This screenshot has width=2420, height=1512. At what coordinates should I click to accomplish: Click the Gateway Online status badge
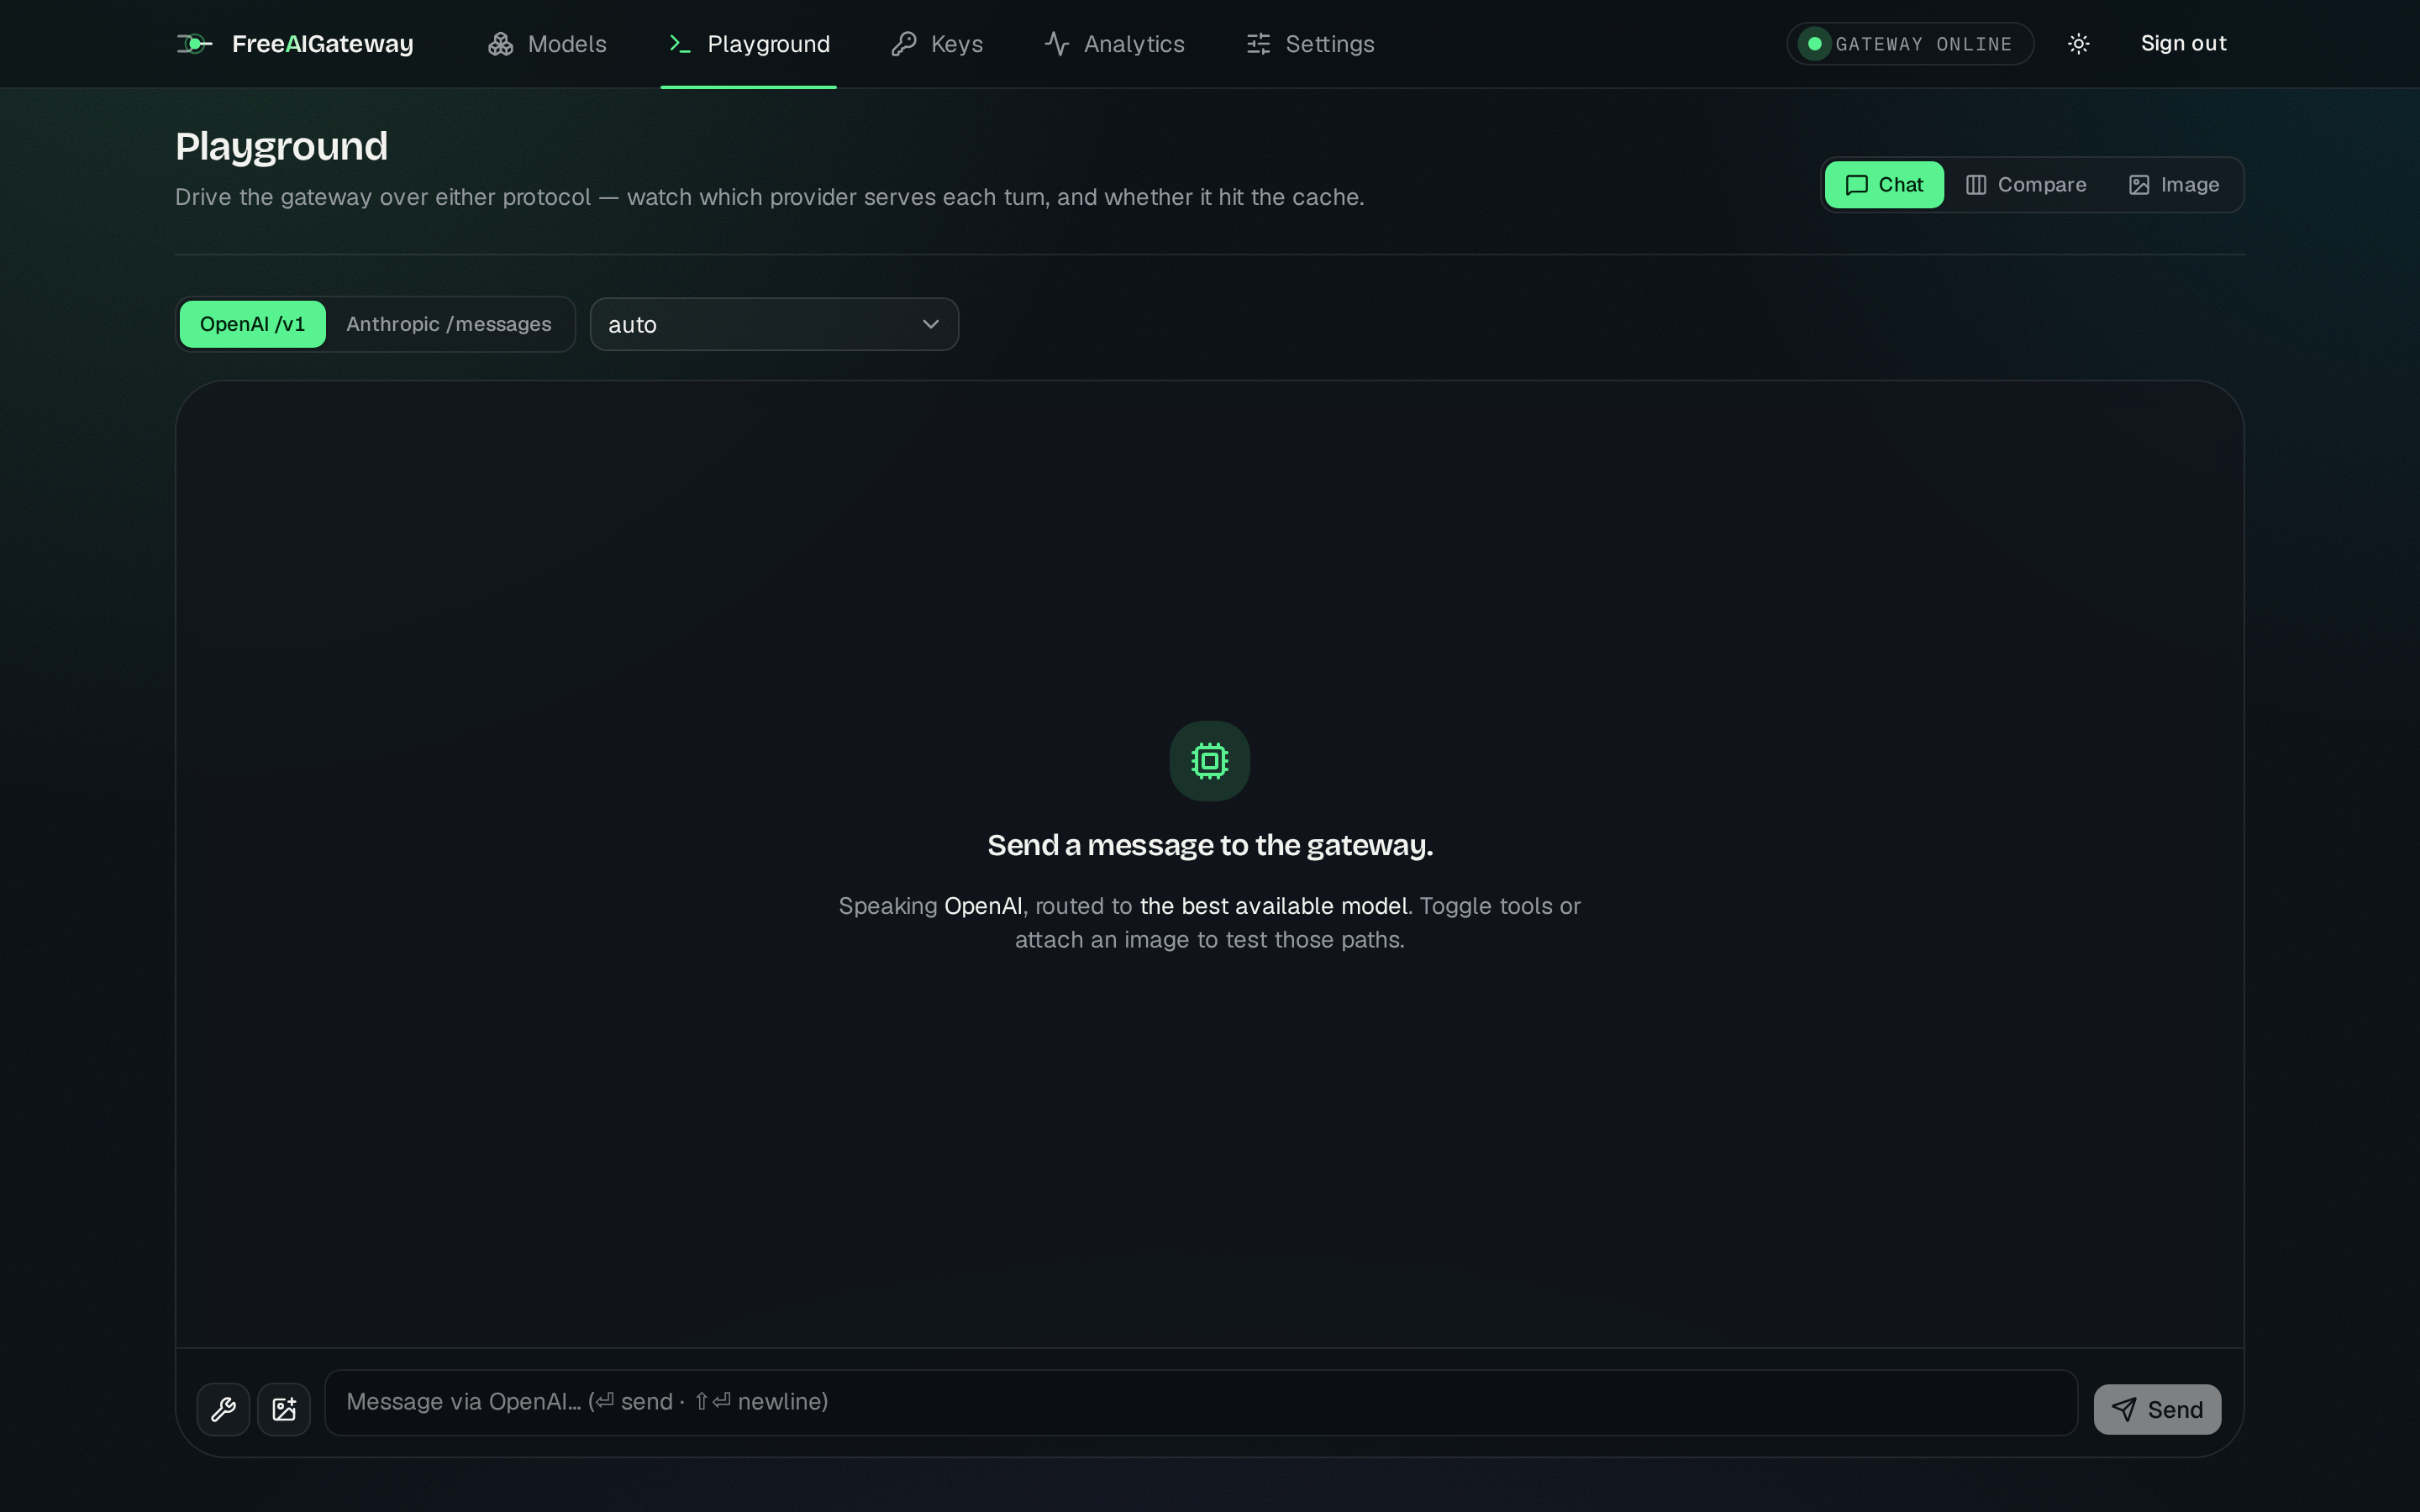coord(1910,44)
